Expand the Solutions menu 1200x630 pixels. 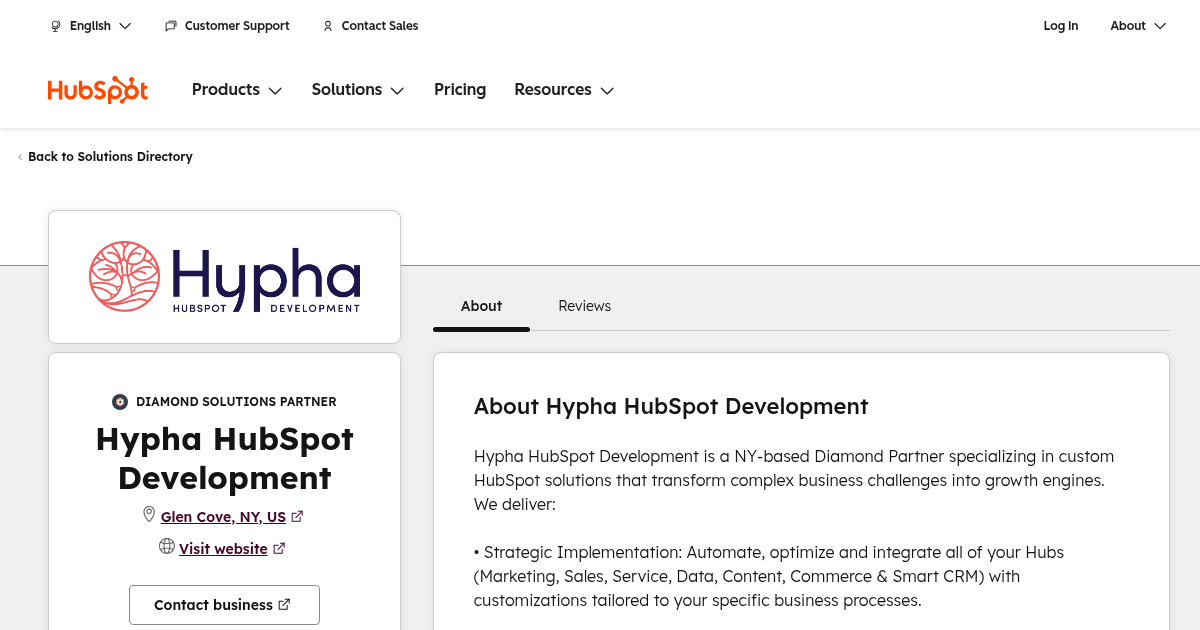[358, 90]
